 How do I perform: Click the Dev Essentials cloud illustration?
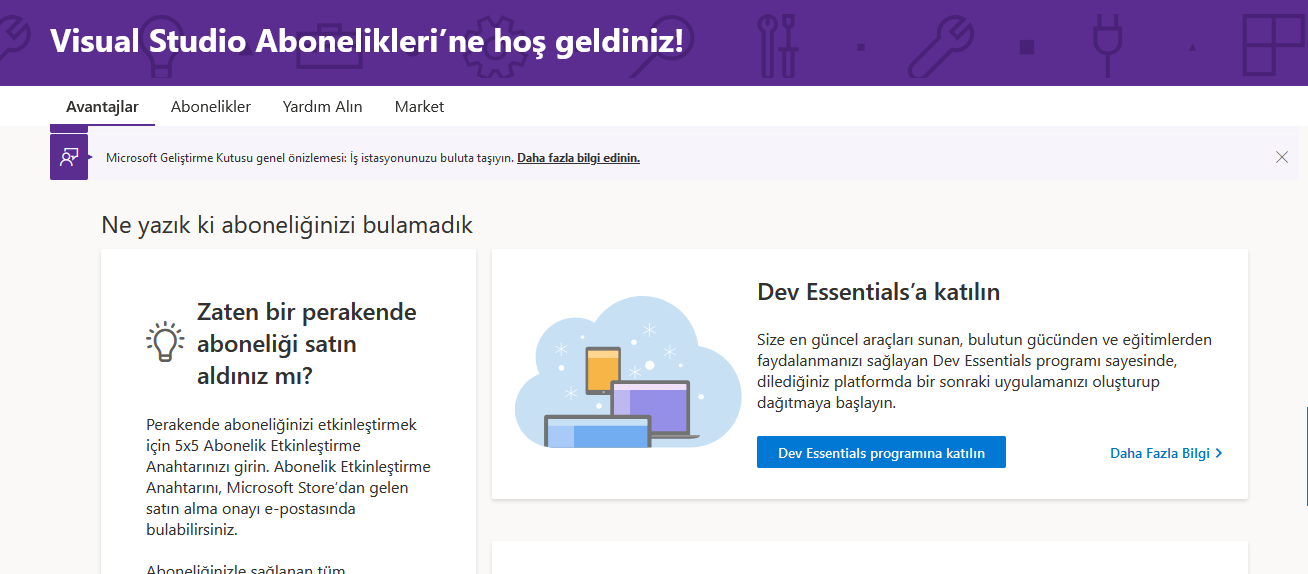tap(628, 372)
